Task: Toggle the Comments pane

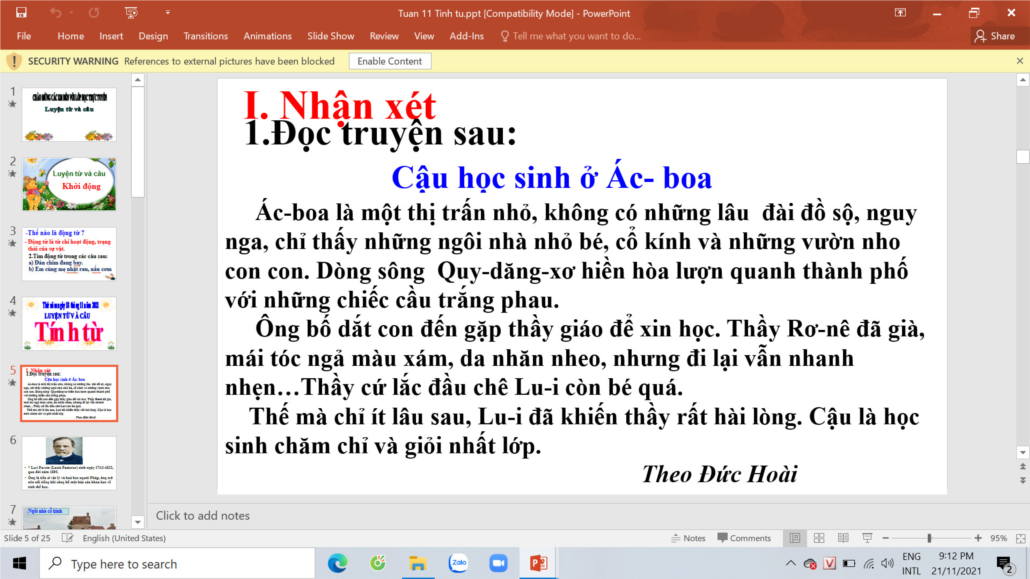Action: coord(742,538)
